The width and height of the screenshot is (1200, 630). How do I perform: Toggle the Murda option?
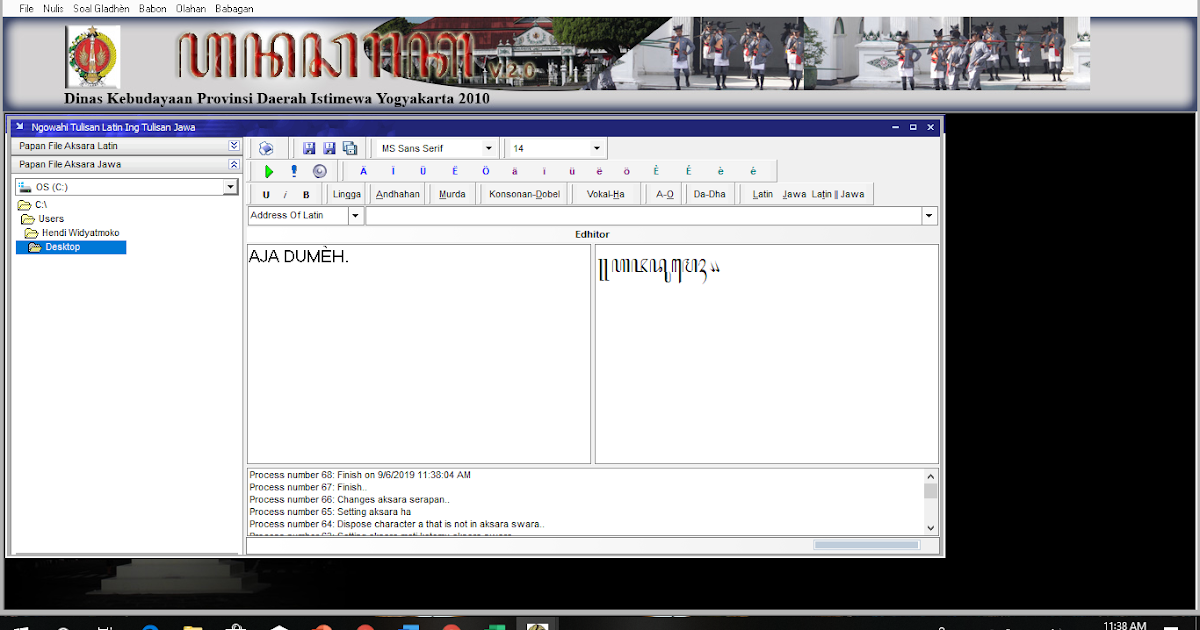coord(452,194)
